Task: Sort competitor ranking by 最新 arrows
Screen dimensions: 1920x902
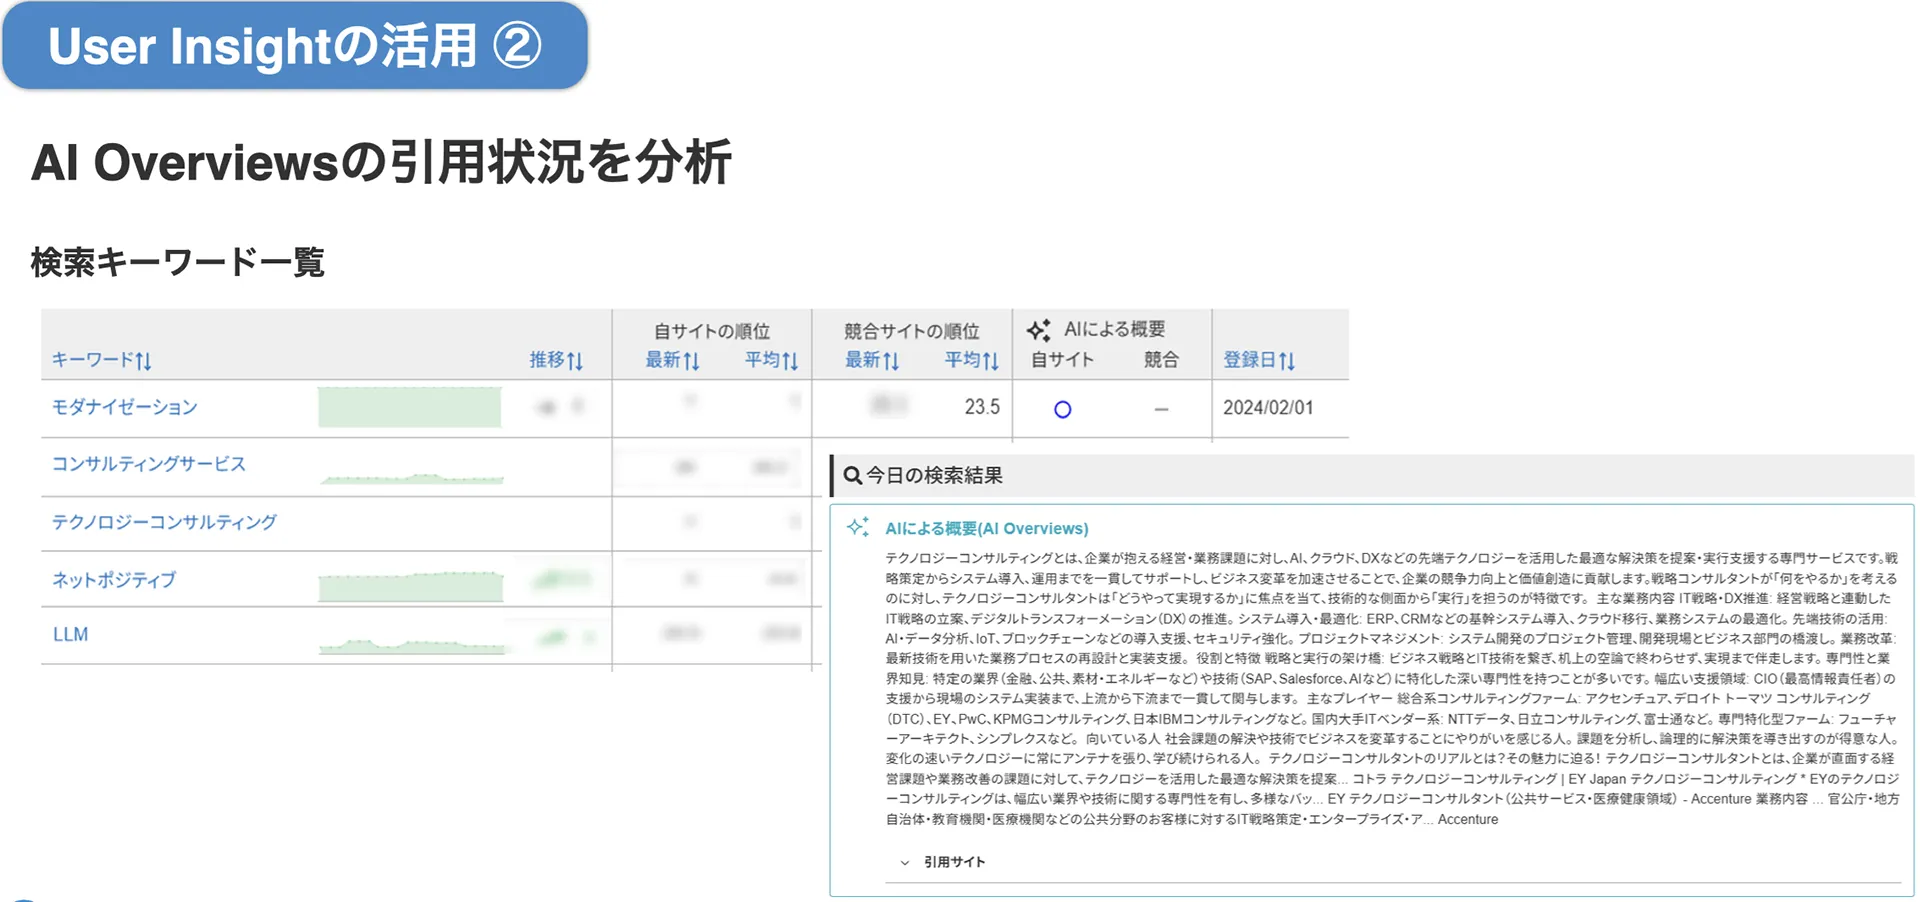Action: (x=891, y=361)
